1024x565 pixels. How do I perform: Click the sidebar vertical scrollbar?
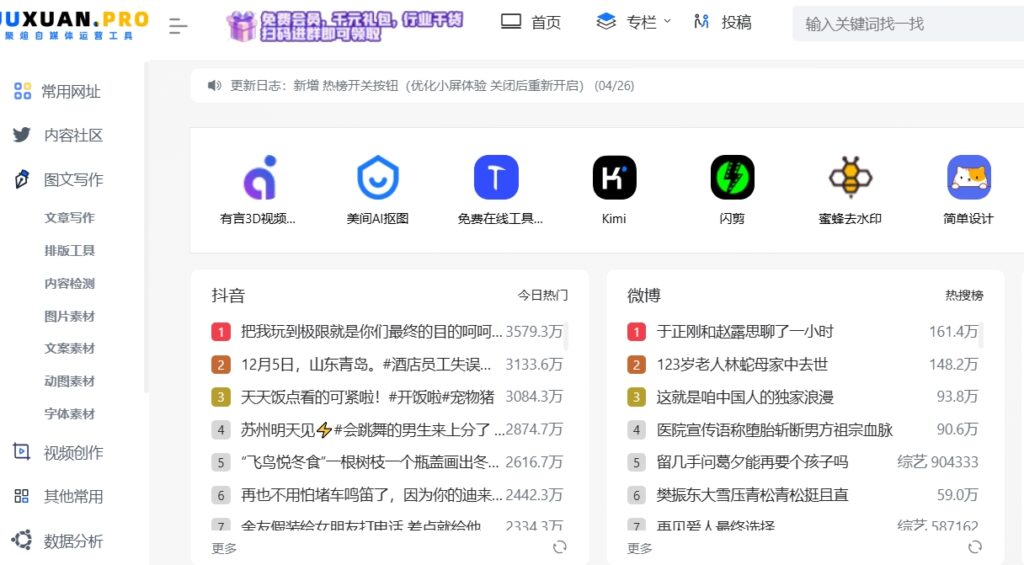pos(146,229)
